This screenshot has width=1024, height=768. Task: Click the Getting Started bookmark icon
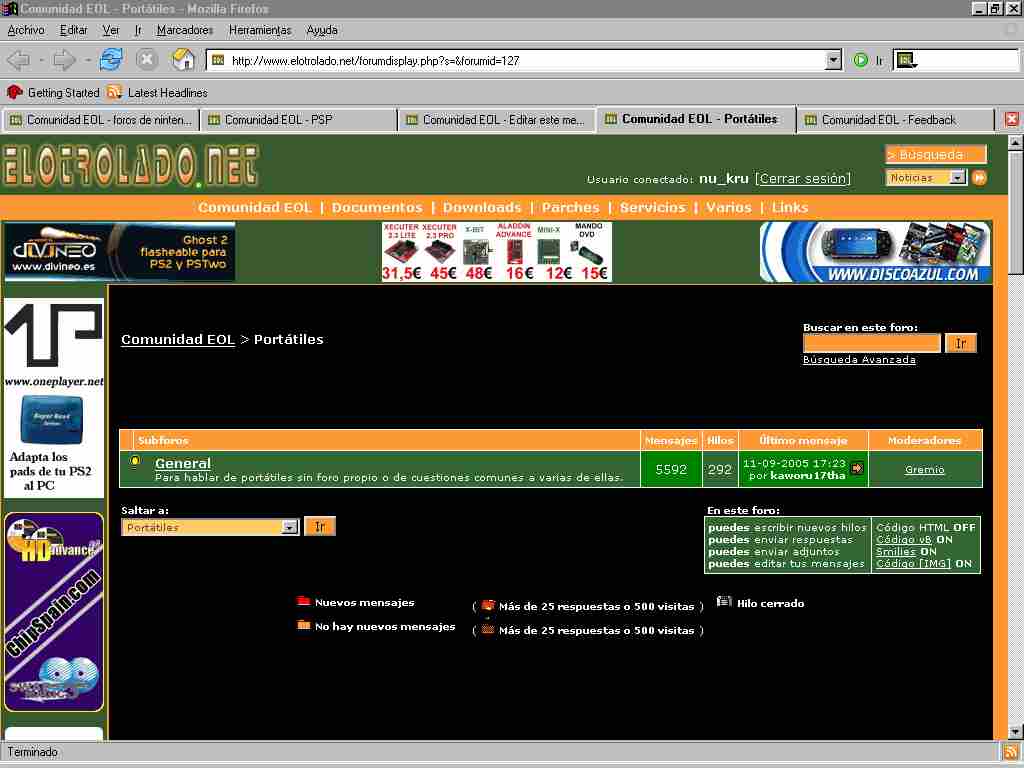click(x=14, y=92)
